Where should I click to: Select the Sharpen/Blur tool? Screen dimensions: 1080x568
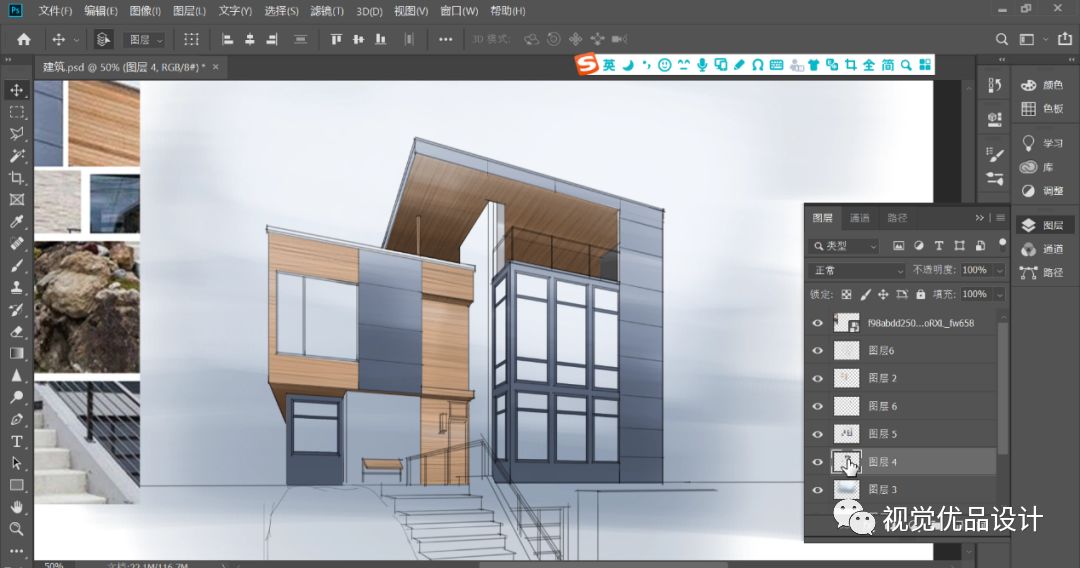(17, 375)
